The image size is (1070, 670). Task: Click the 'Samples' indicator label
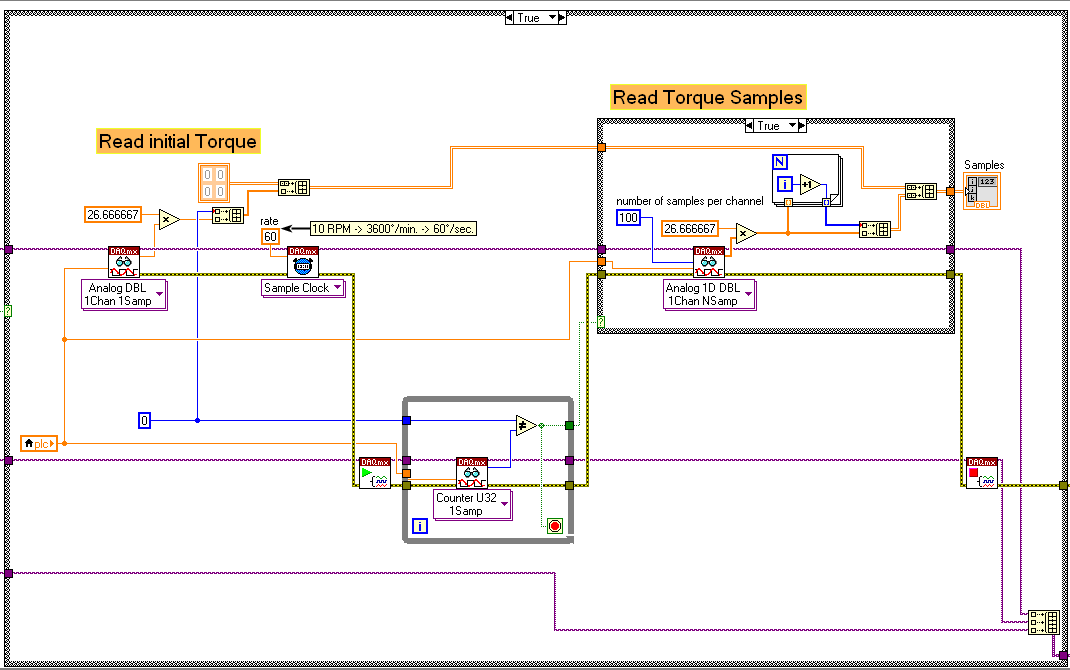pyautogui.click(x=984, y=165)
